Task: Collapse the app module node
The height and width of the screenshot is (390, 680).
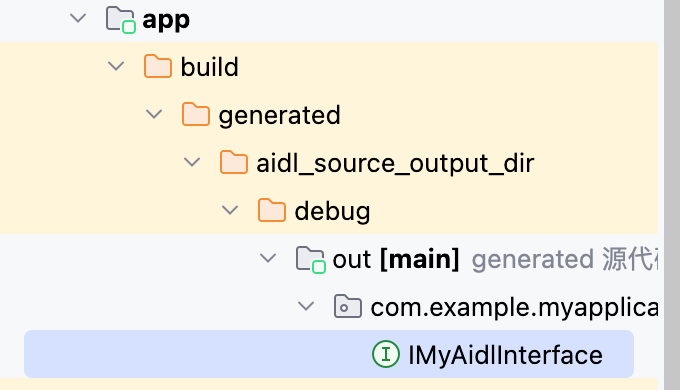Action: click(78, 18)
